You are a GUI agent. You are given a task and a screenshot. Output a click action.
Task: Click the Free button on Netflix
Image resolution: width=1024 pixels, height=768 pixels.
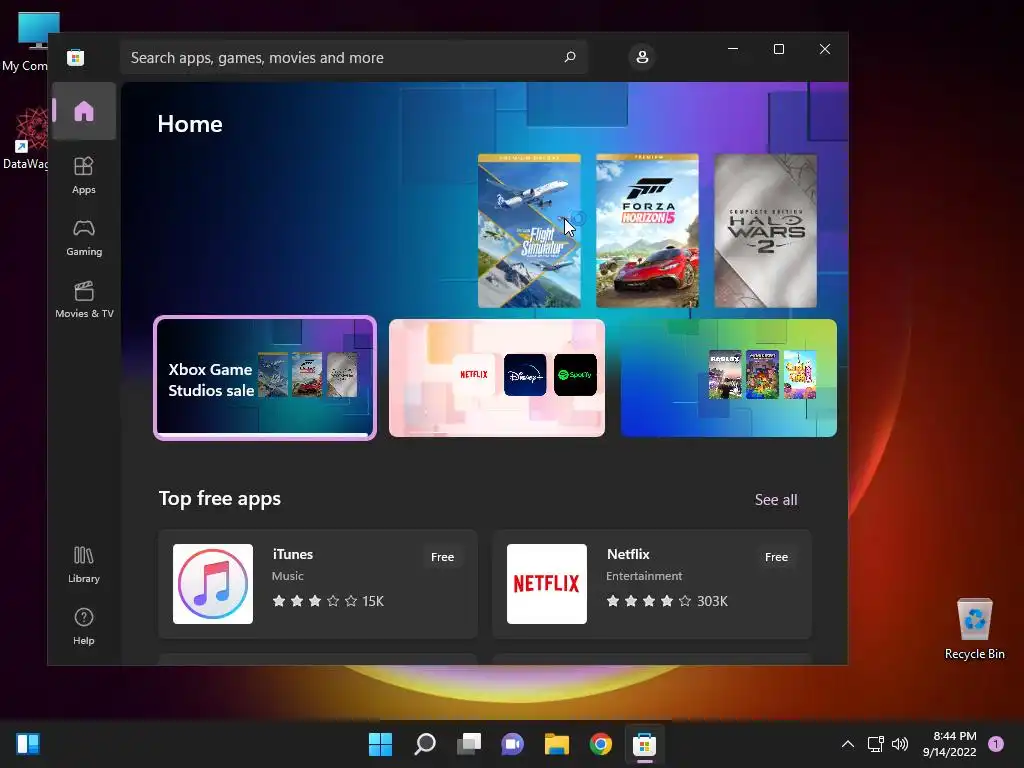click(776, 557)
